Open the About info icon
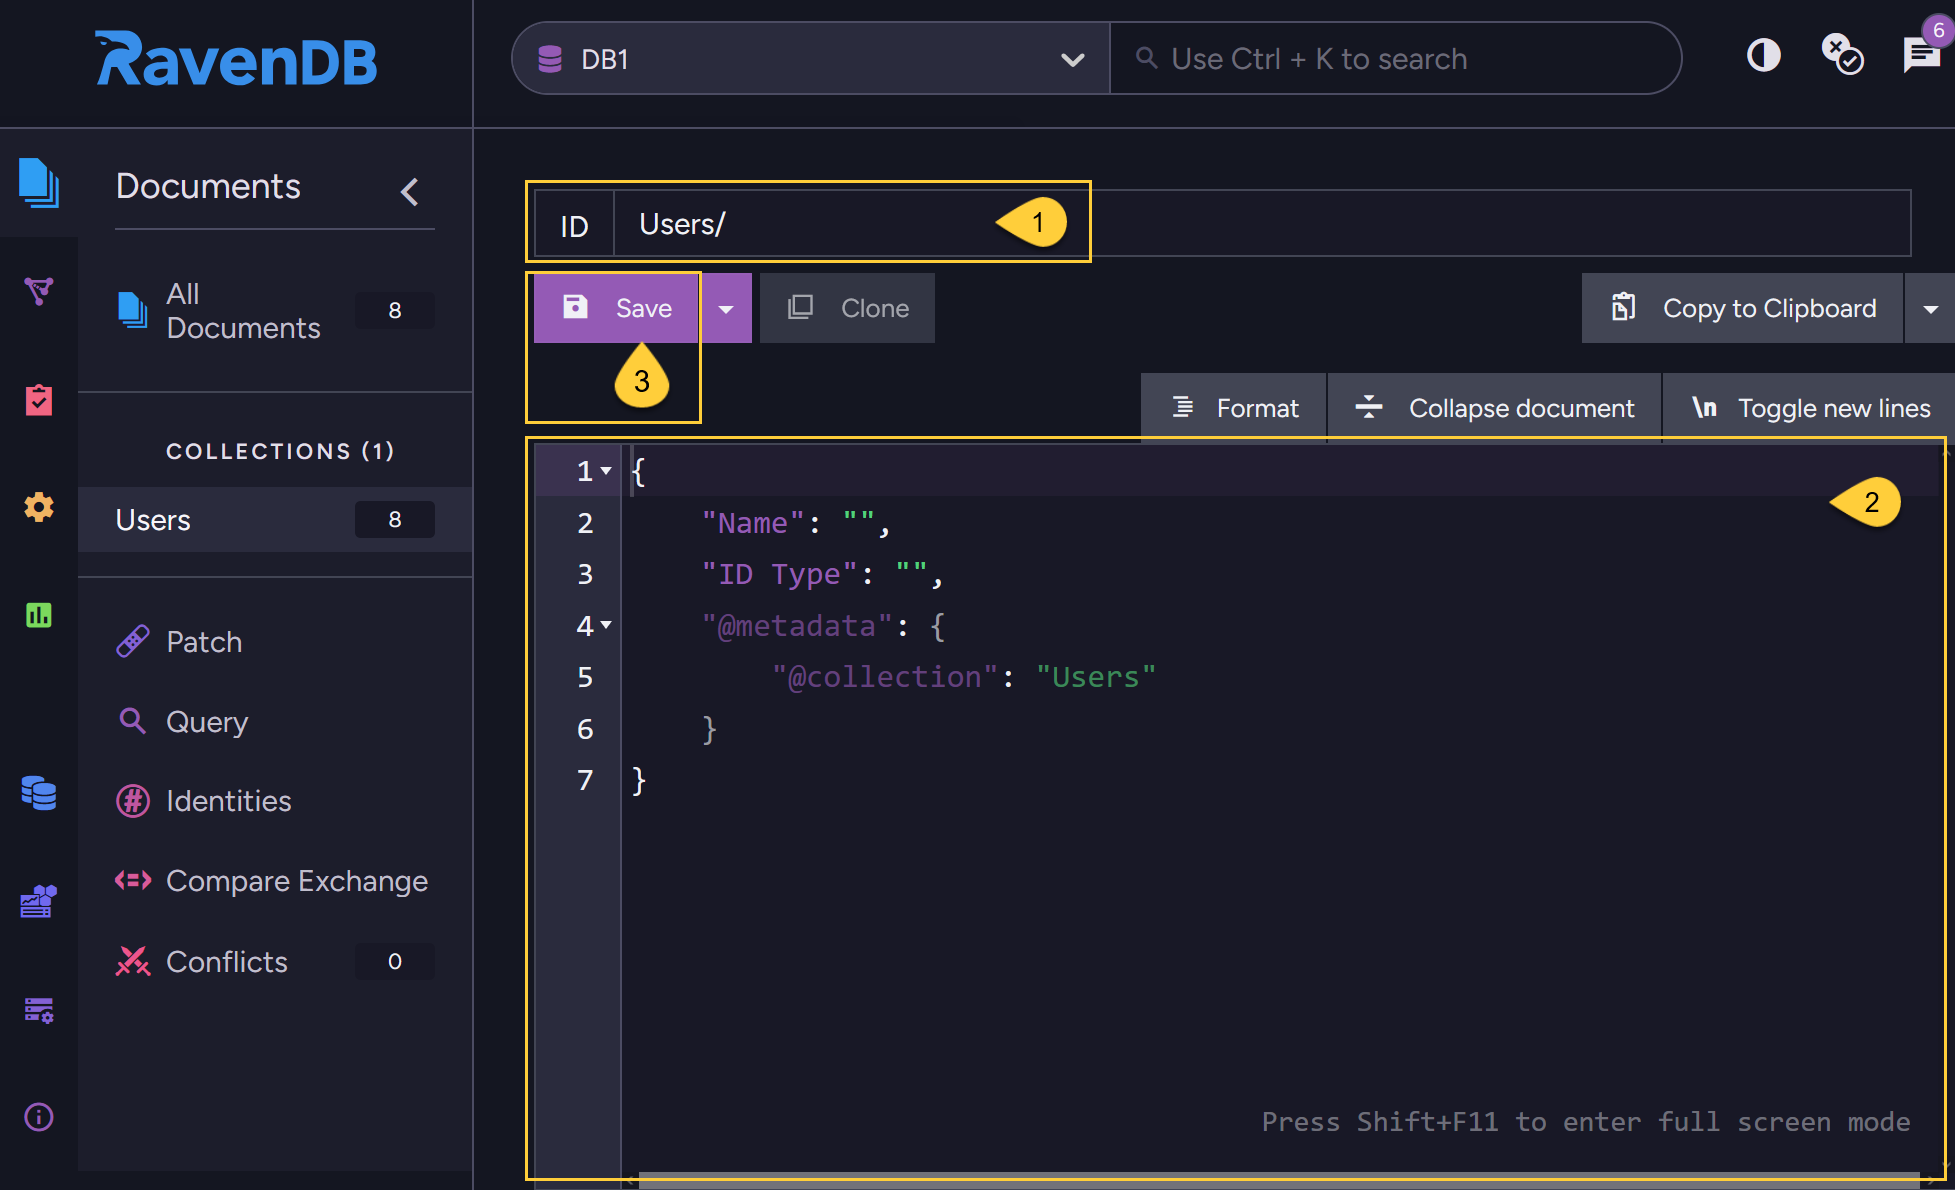 (38, 1116)
